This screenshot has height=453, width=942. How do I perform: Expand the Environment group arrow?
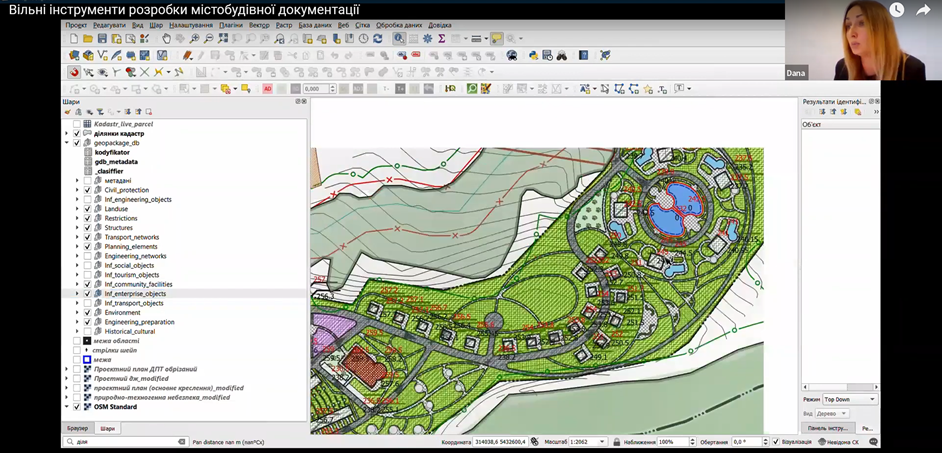[77, 312]
